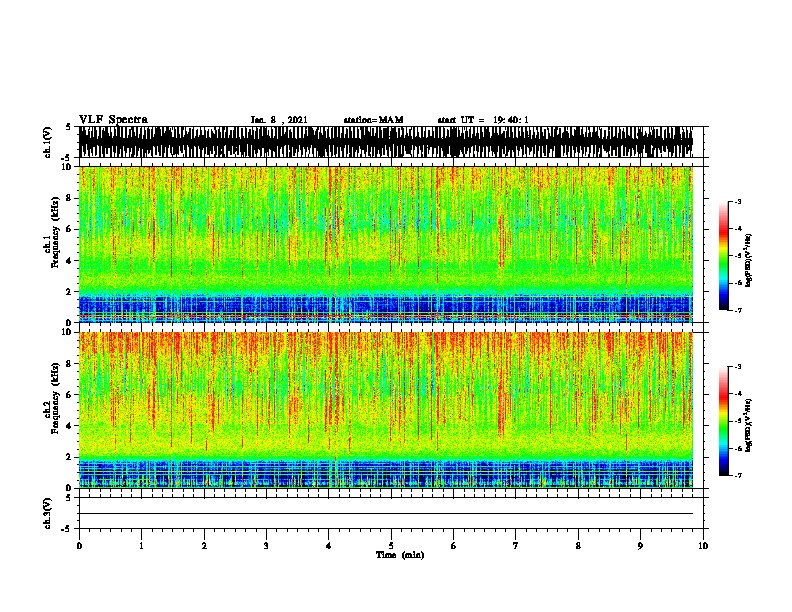792x612 pixels.
Task: Click the ch.1 frequency axis "6" tick label
Action: (70, 229)
